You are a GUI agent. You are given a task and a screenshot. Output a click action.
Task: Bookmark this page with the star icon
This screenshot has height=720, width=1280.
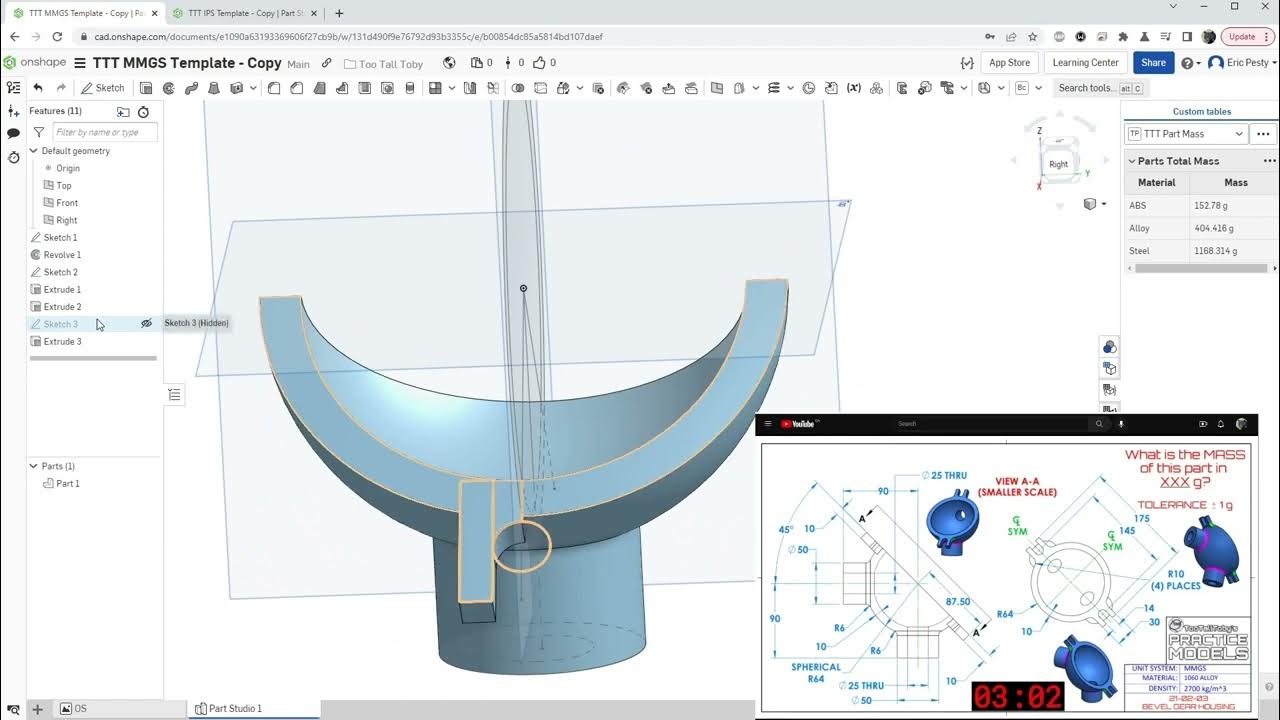pyautogui.click(x=1032, y=37)
